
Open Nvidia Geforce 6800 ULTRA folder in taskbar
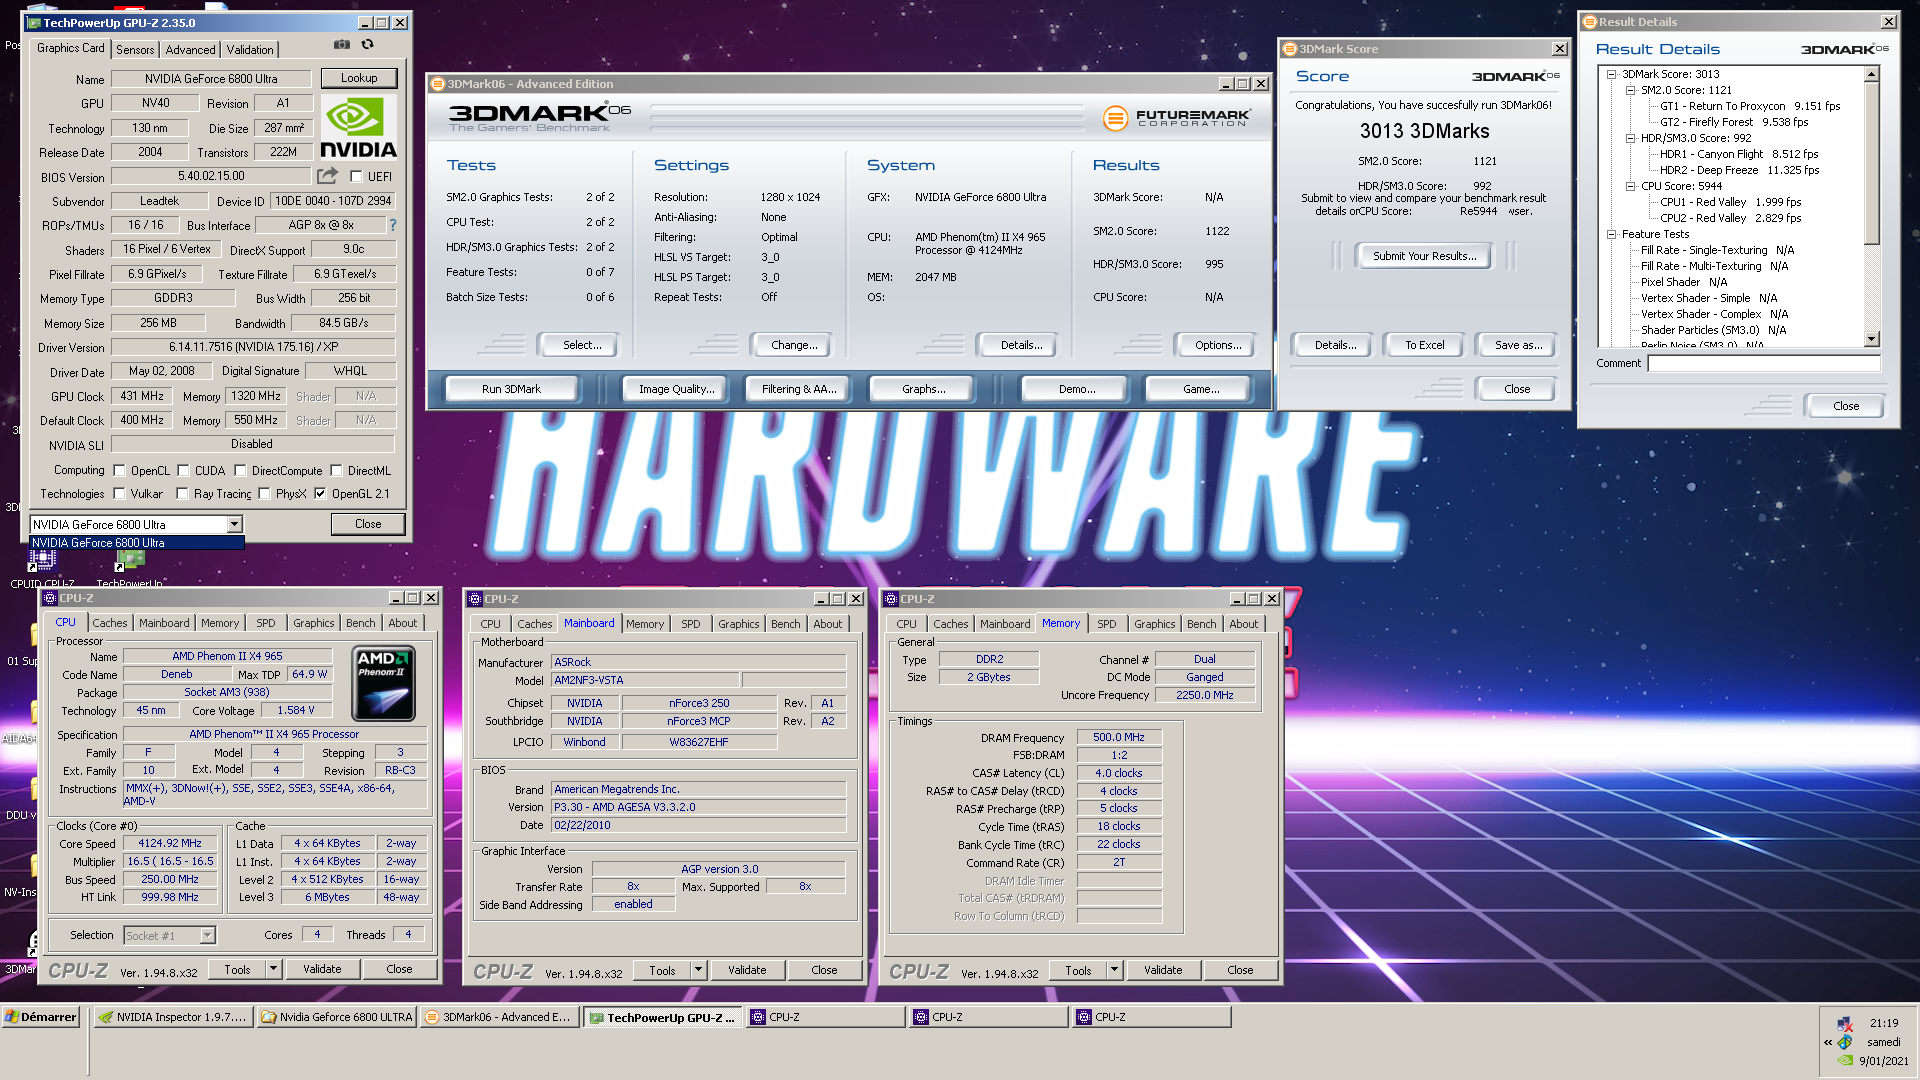337,1017
